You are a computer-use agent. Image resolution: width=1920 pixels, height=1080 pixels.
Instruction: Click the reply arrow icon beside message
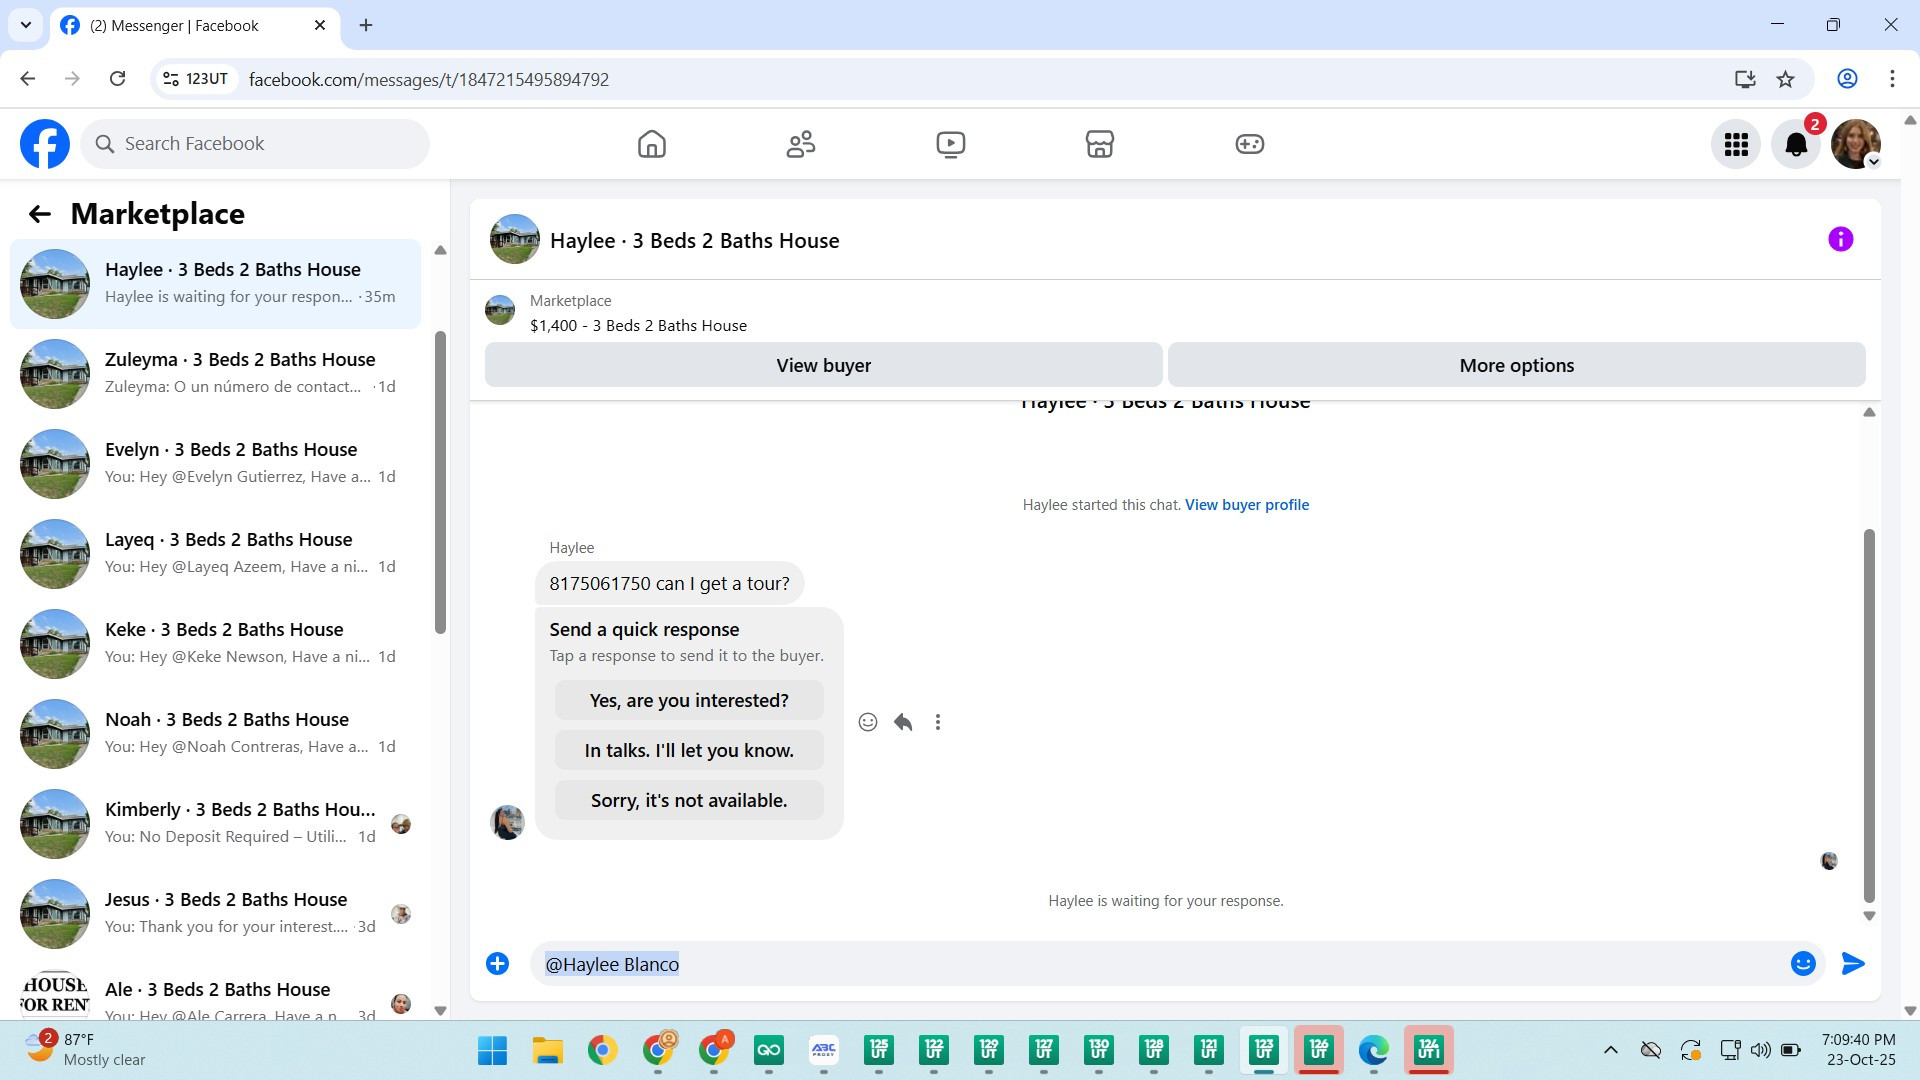(x=903, y=722)
